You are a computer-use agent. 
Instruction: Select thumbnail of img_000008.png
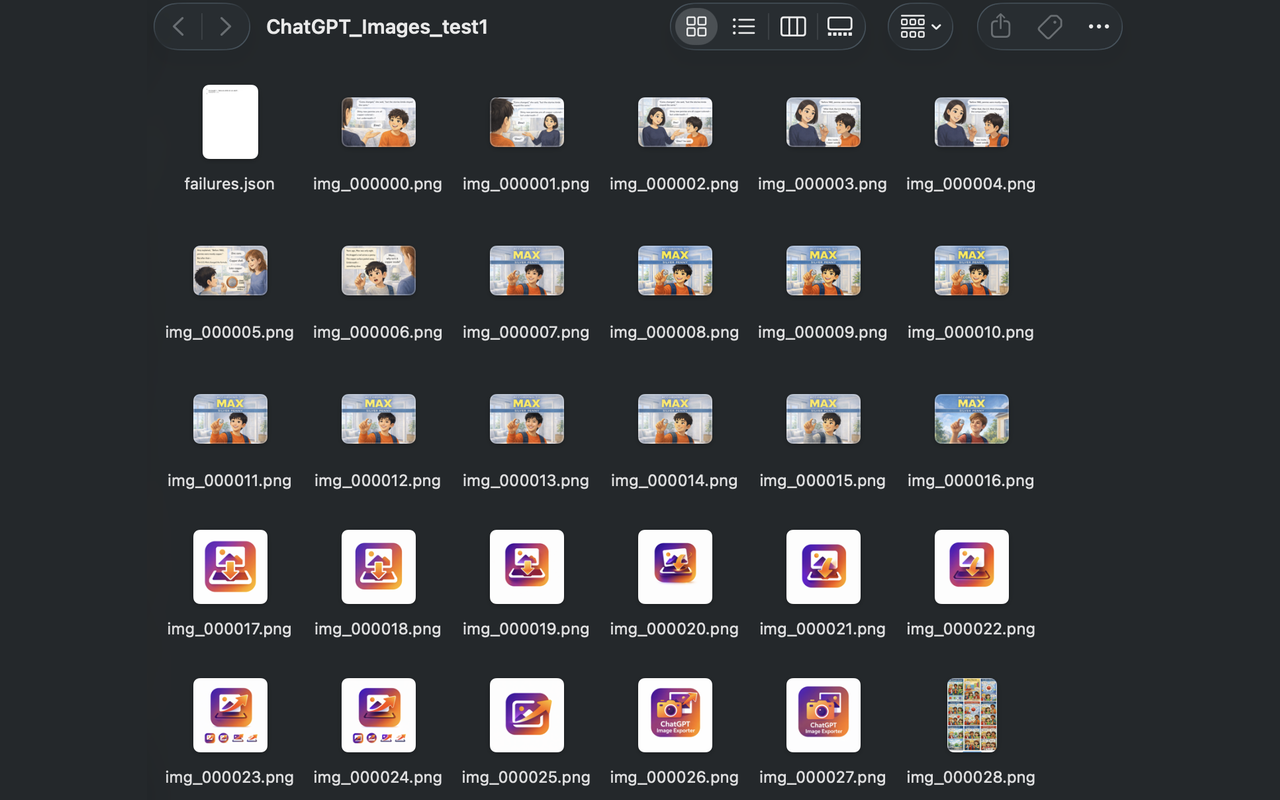[675, 270]
